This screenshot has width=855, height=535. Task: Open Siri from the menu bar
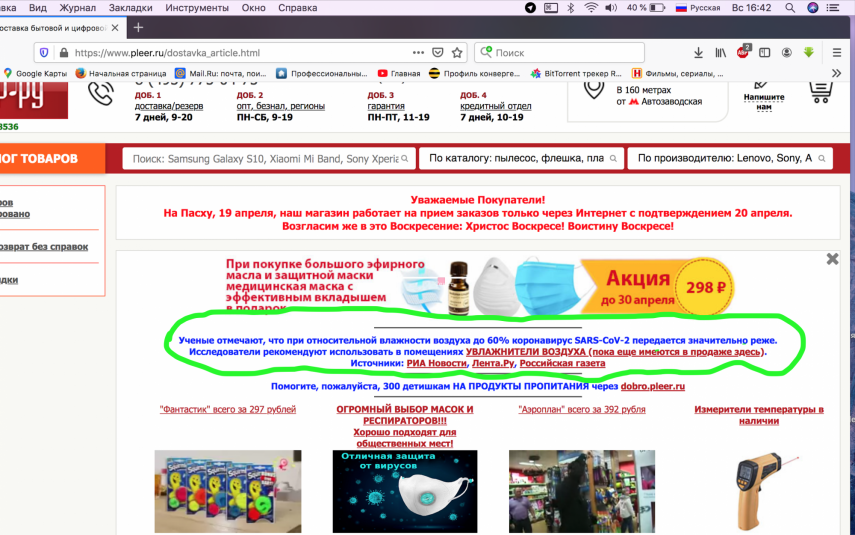[x=812, y=8]
